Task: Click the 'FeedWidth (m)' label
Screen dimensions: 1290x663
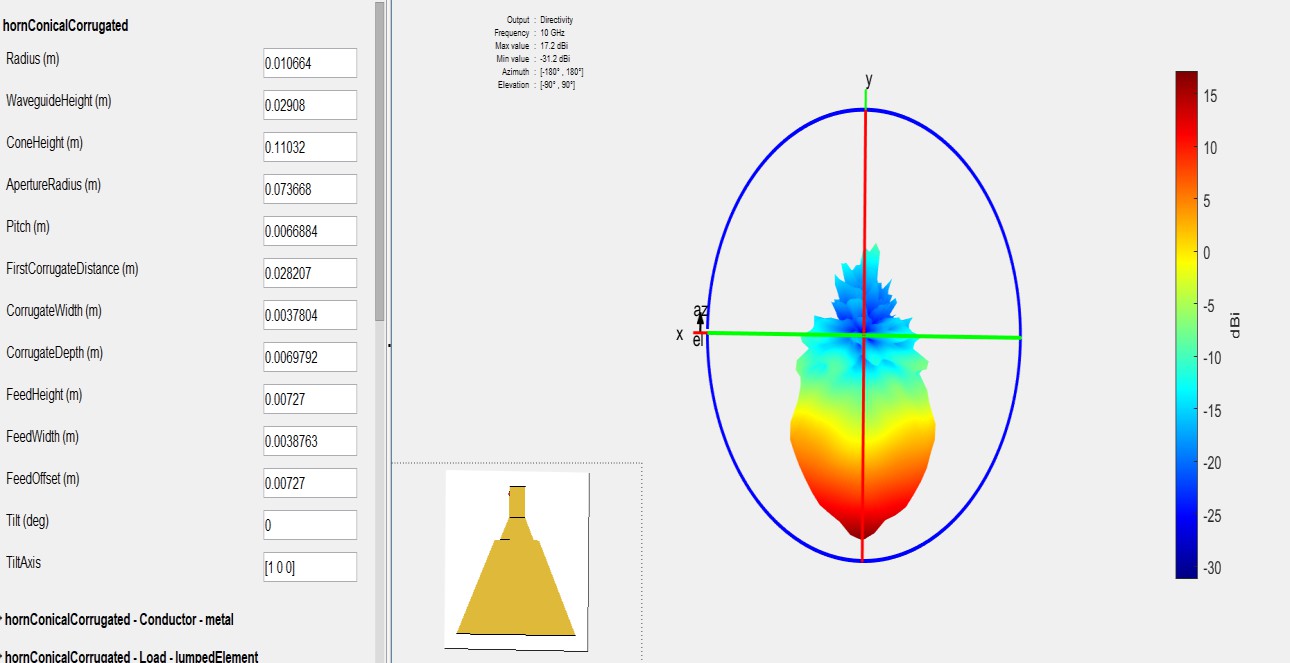Action: [x=42, y=437]
